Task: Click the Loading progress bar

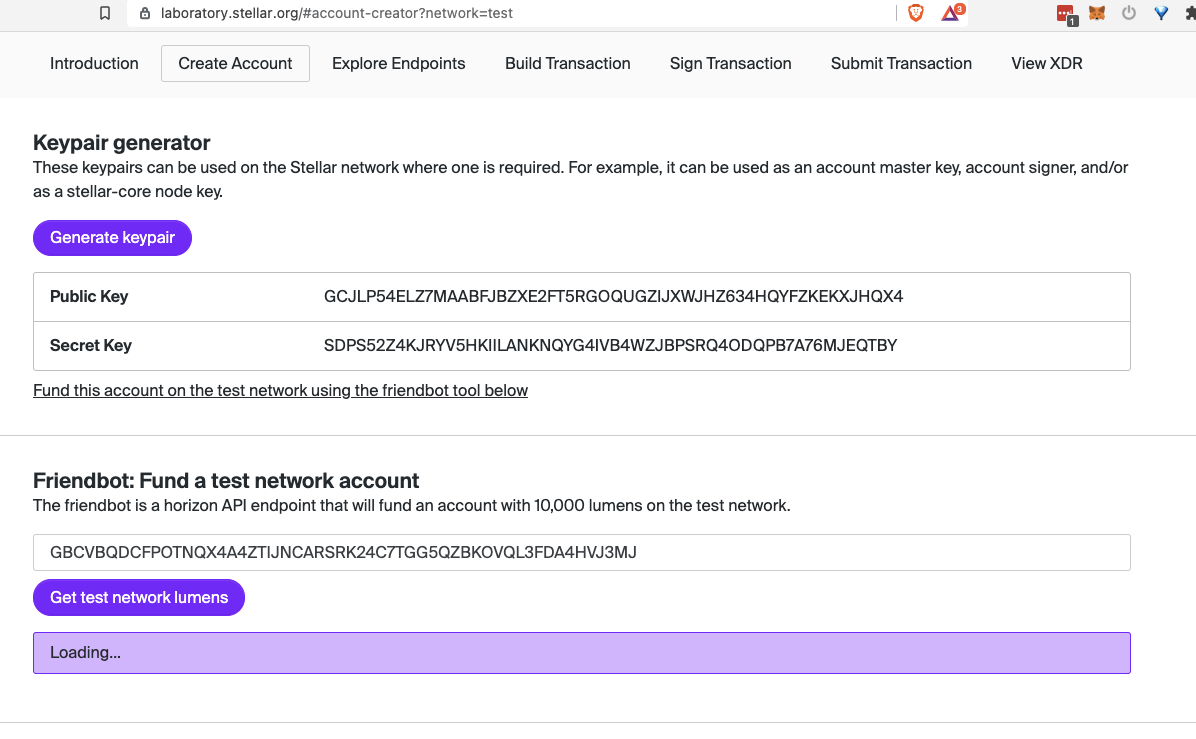Action: (x=582, y=652)
